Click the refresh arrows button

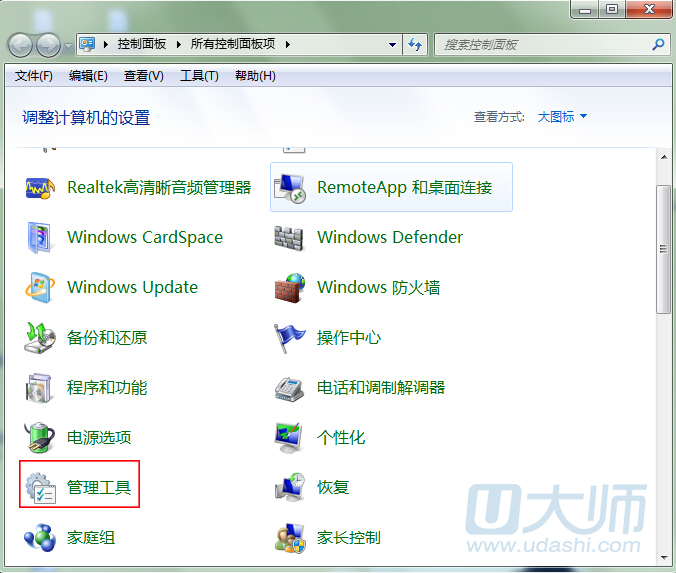click(415, 44)
